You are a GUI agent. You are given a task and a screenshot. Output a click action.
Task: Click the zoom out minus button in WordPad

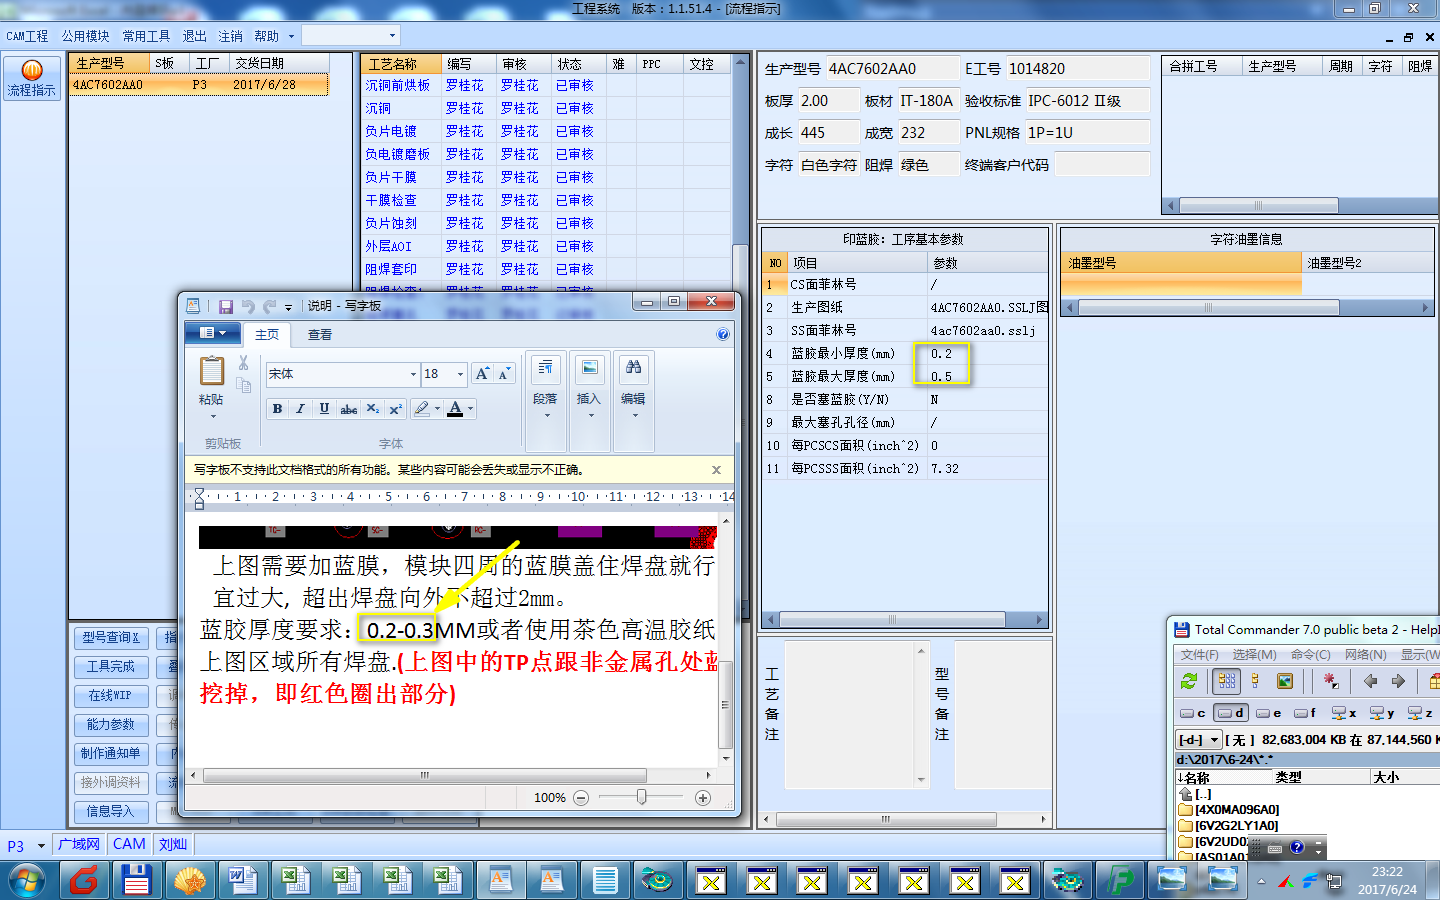coord(580,797)
